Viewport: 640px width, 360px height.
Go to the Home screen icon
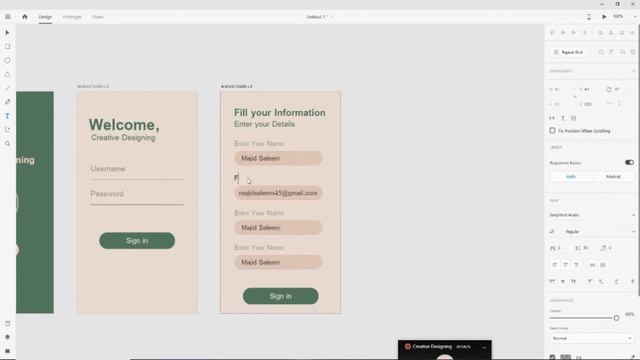pyautogui.click(x=24, y=17)
